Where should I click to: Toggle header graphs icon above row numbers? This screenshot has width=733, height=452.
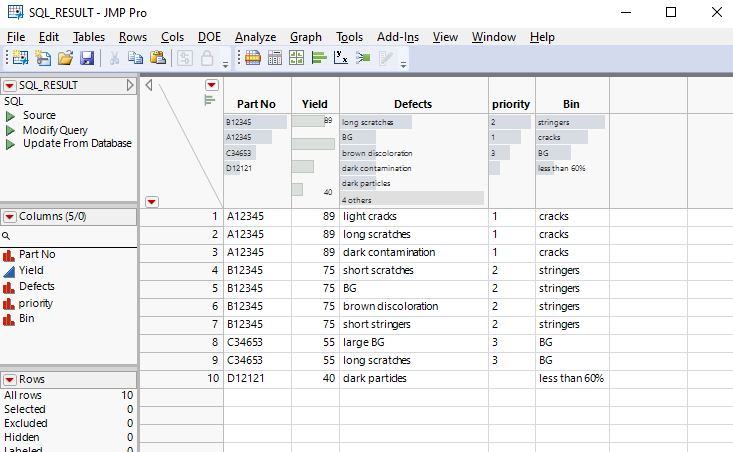210,100
